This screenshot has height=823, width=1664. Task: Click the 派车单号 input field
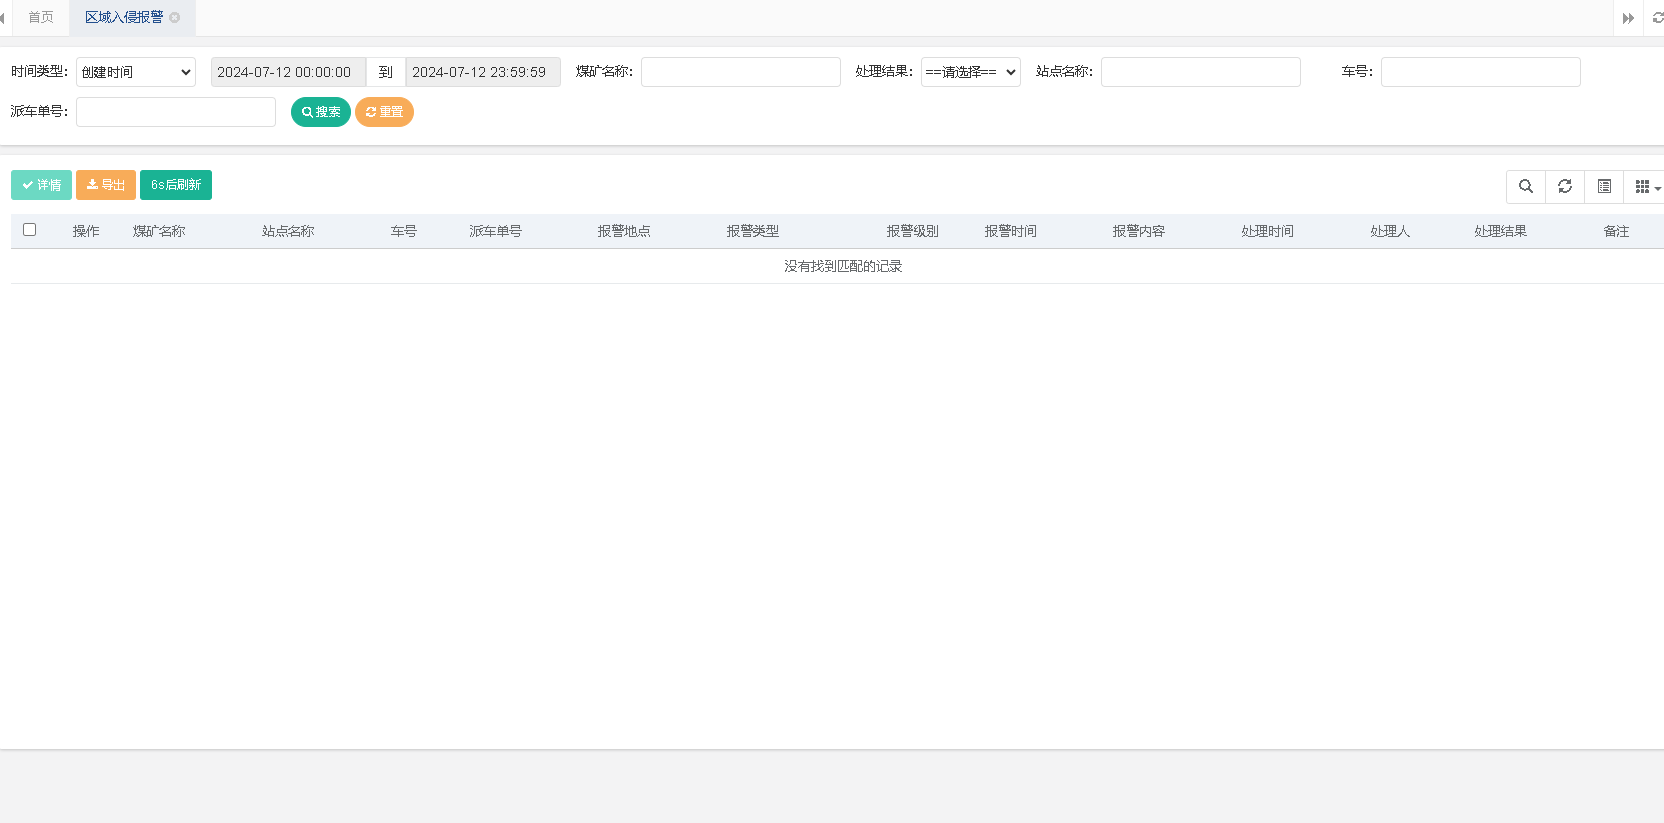176,112
